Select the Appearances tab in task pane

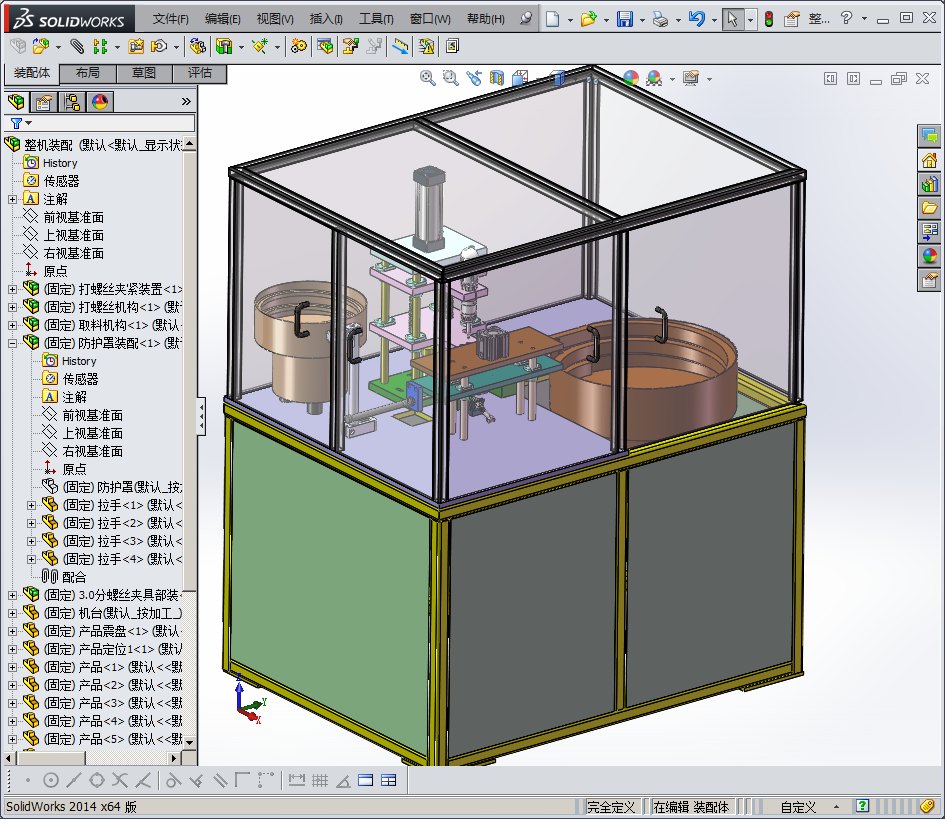(x=929, y=256)
